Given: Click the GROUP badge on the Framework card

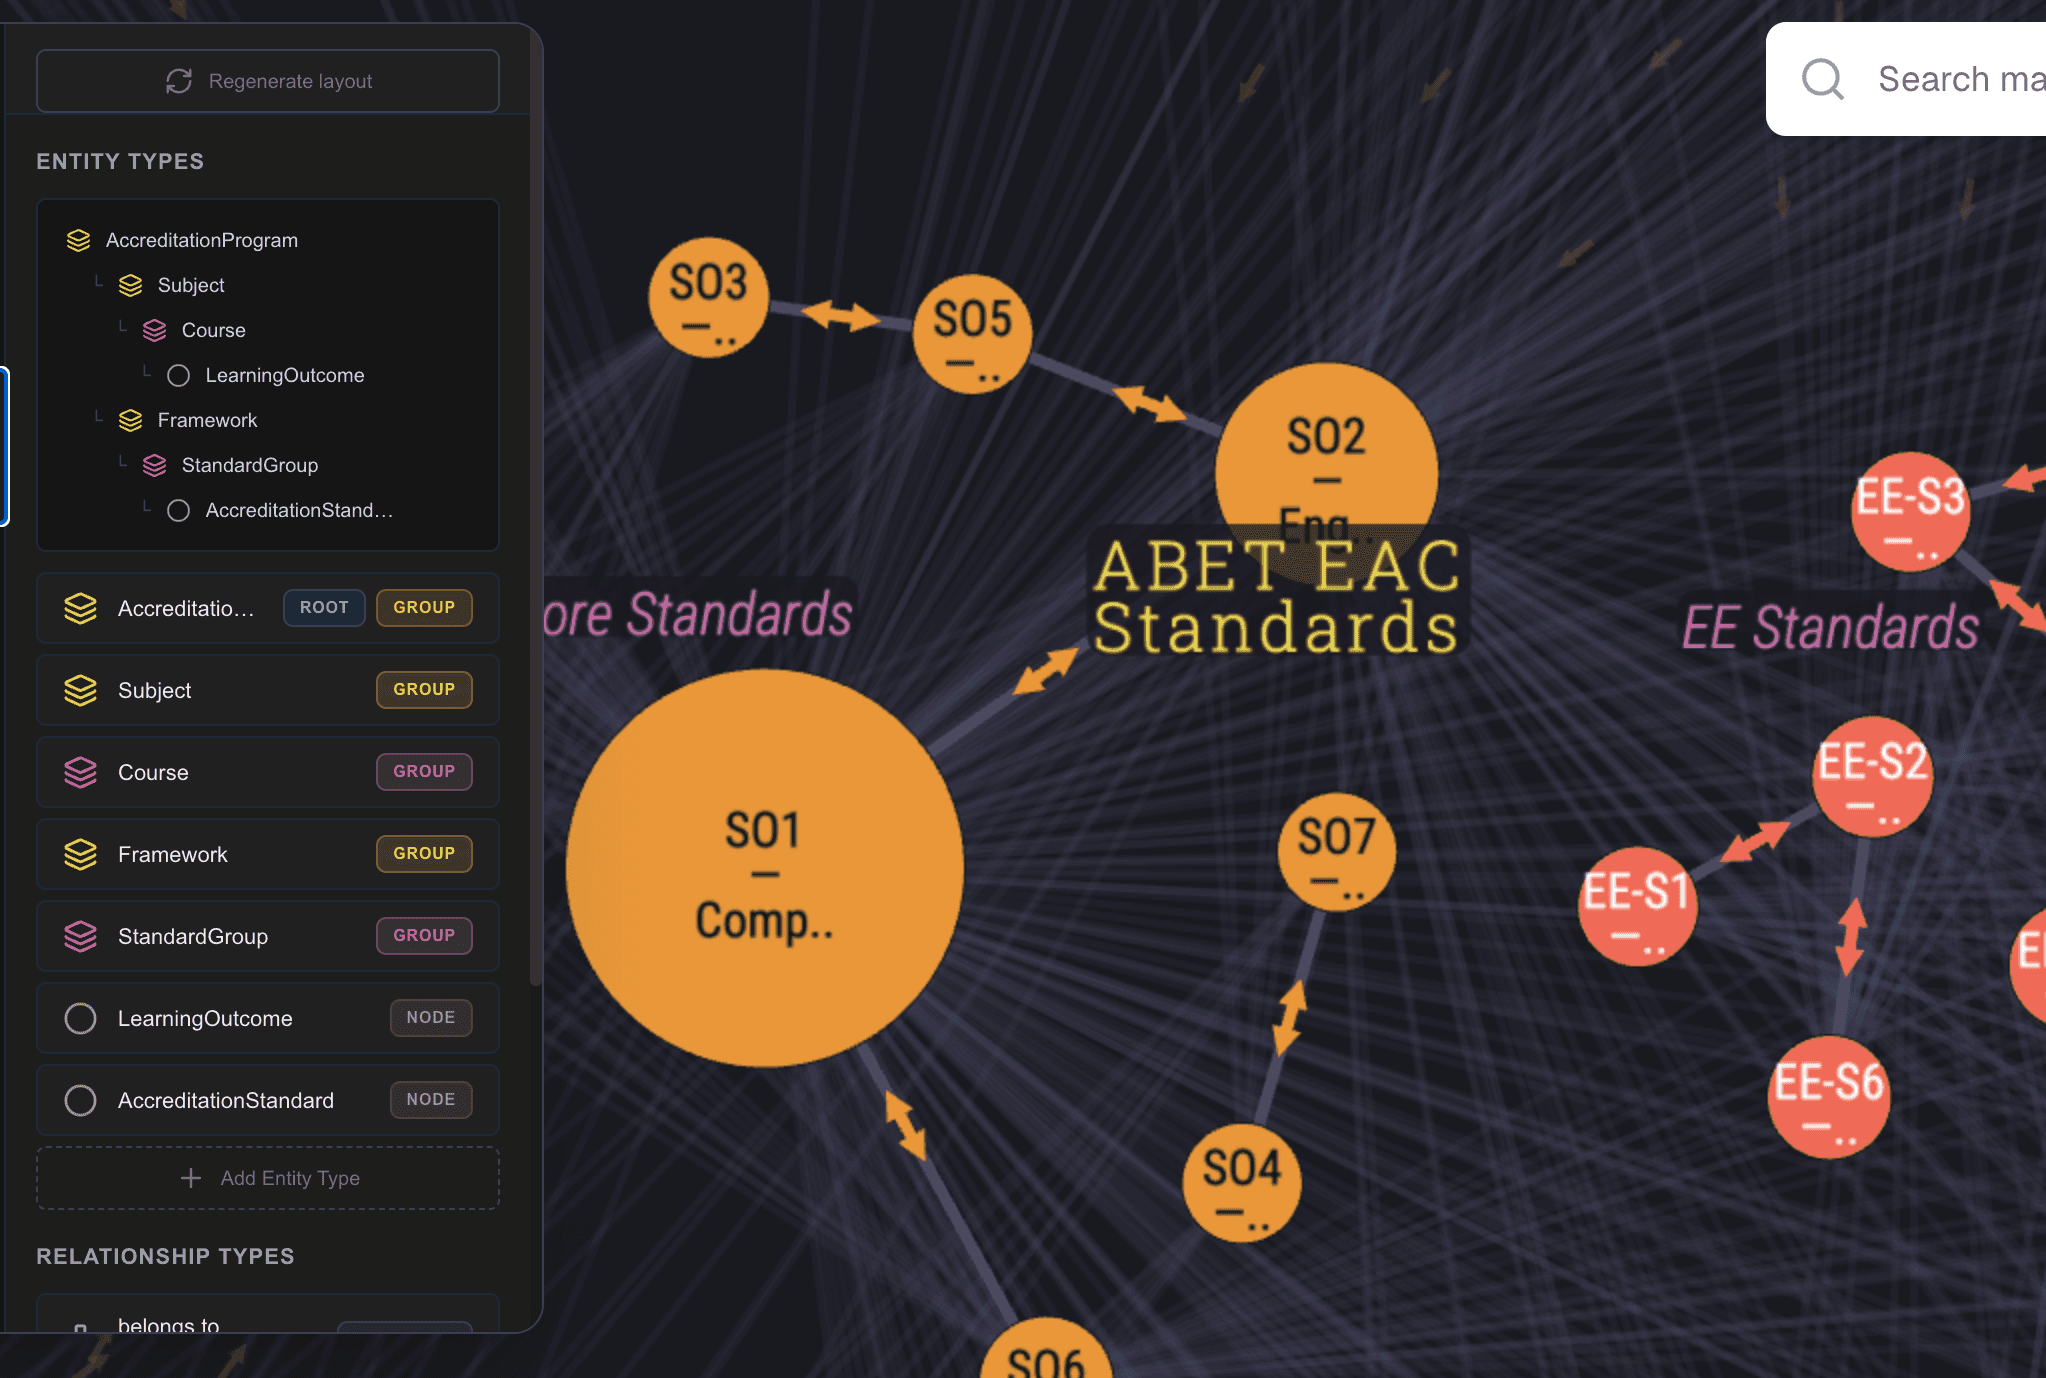Looking at the screenshot, I should (424, 853).
